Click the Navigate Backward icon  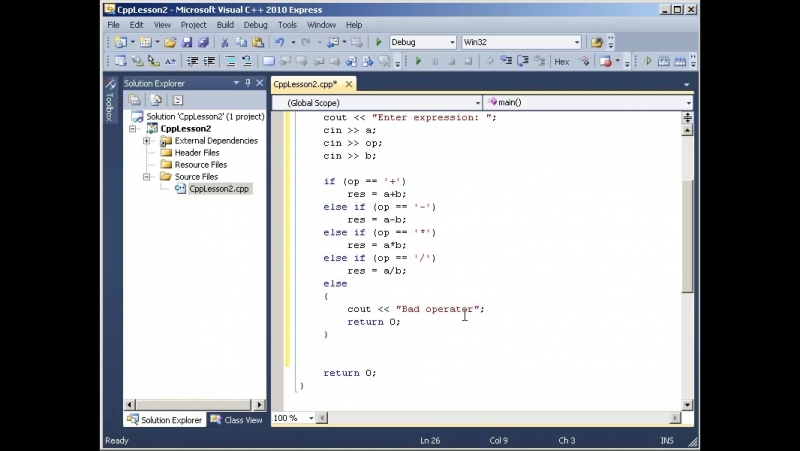click(x=333, y=42)
